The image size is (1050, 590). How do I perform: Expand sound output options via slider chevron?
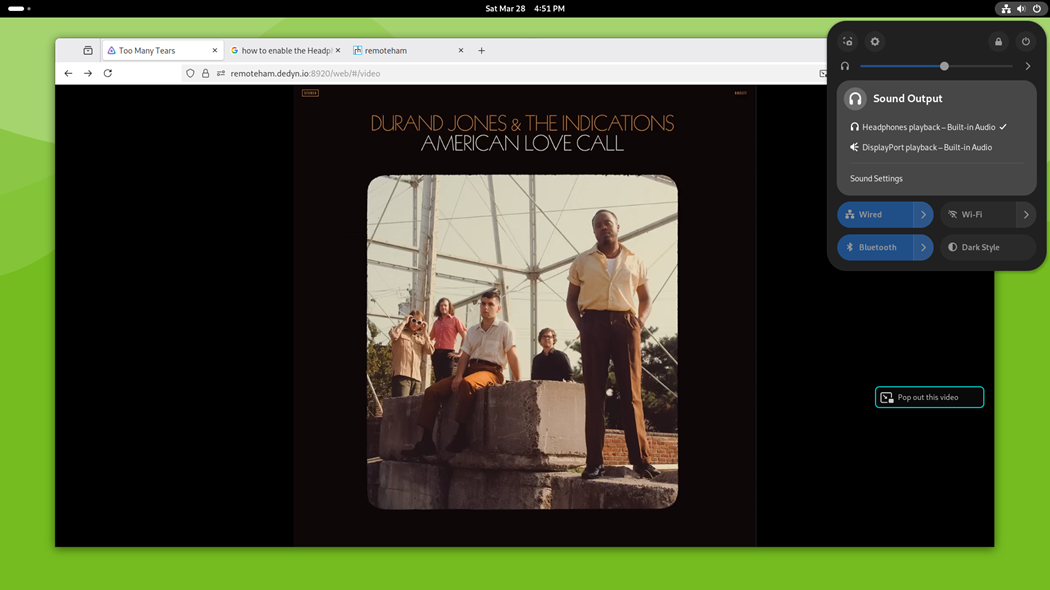coord(1028,66)
